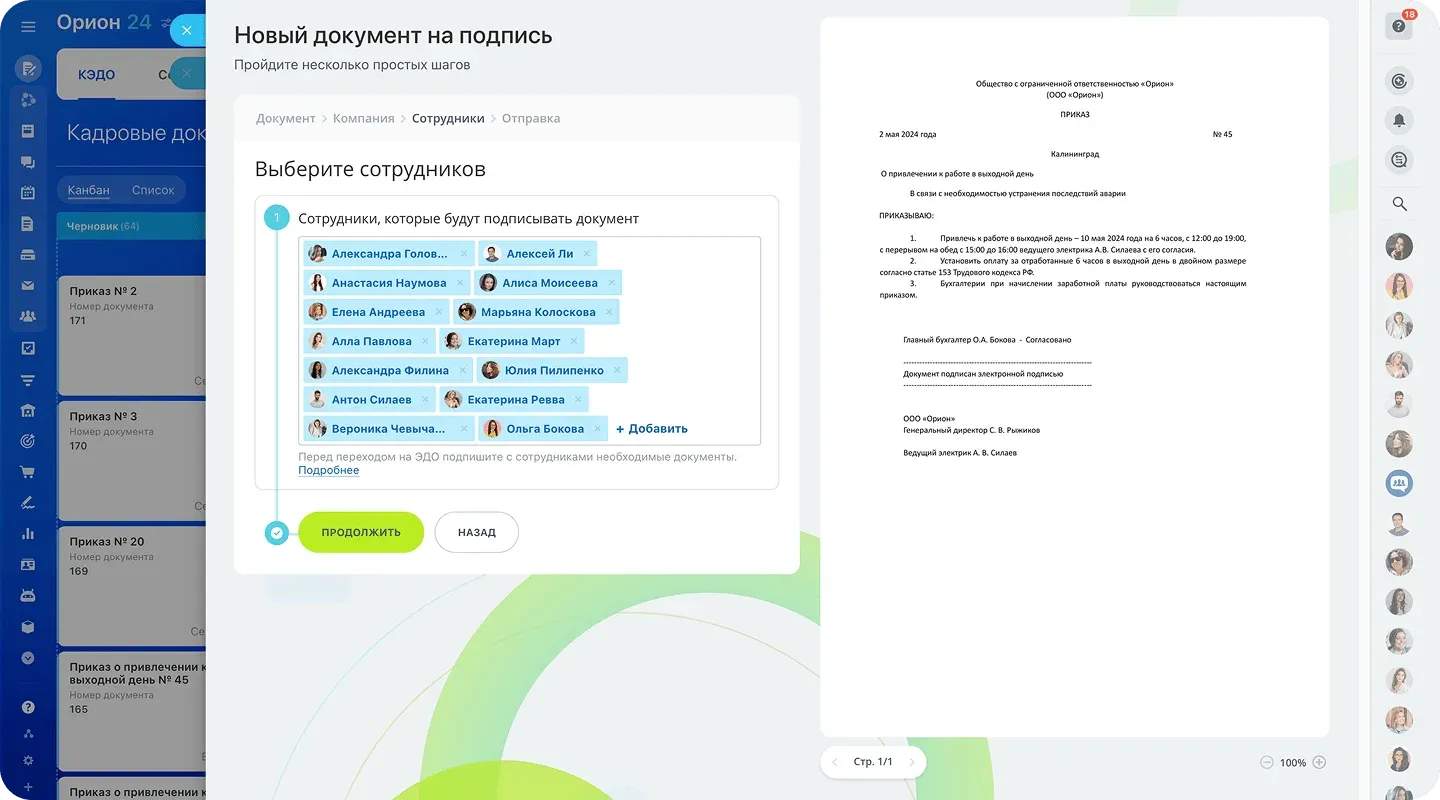Screen dimensions: 1440x800
Task: Open help panel showing 18 badge
Action: tap(1399, 25)
